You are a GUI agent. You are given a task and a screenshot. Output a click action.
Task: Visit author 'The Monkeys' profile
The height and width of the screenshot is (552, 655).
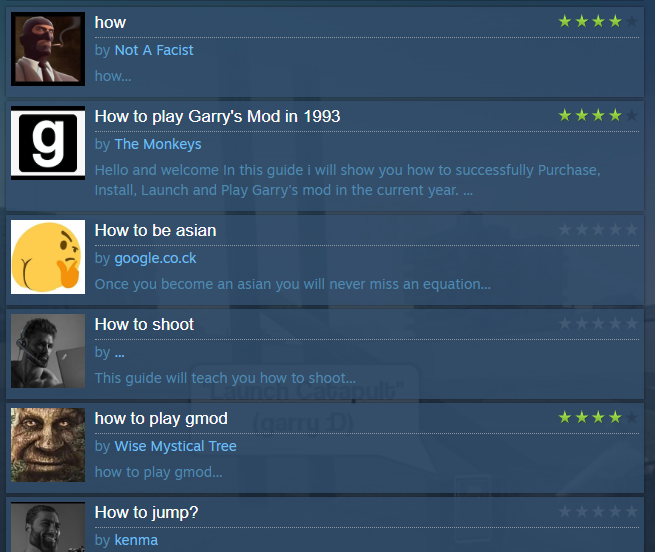pyautogui.click(x=158, y=144)
